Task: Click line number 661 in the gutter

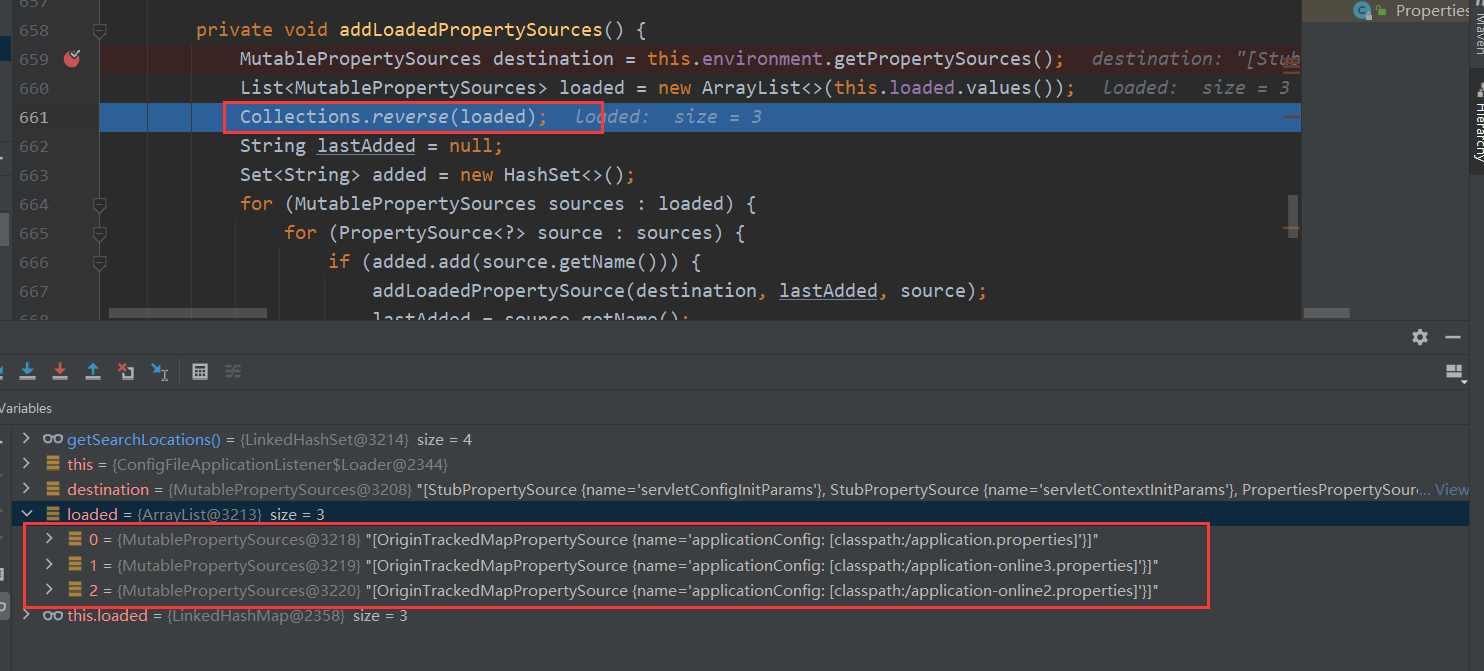Action: pos(33,117)
